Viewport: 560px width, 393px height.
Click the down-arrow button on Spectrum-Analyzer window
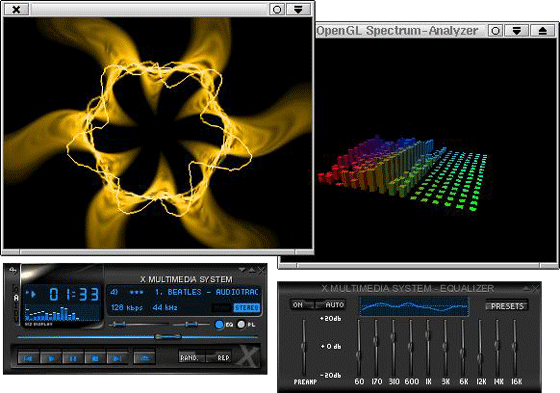[x=516, y=31]
